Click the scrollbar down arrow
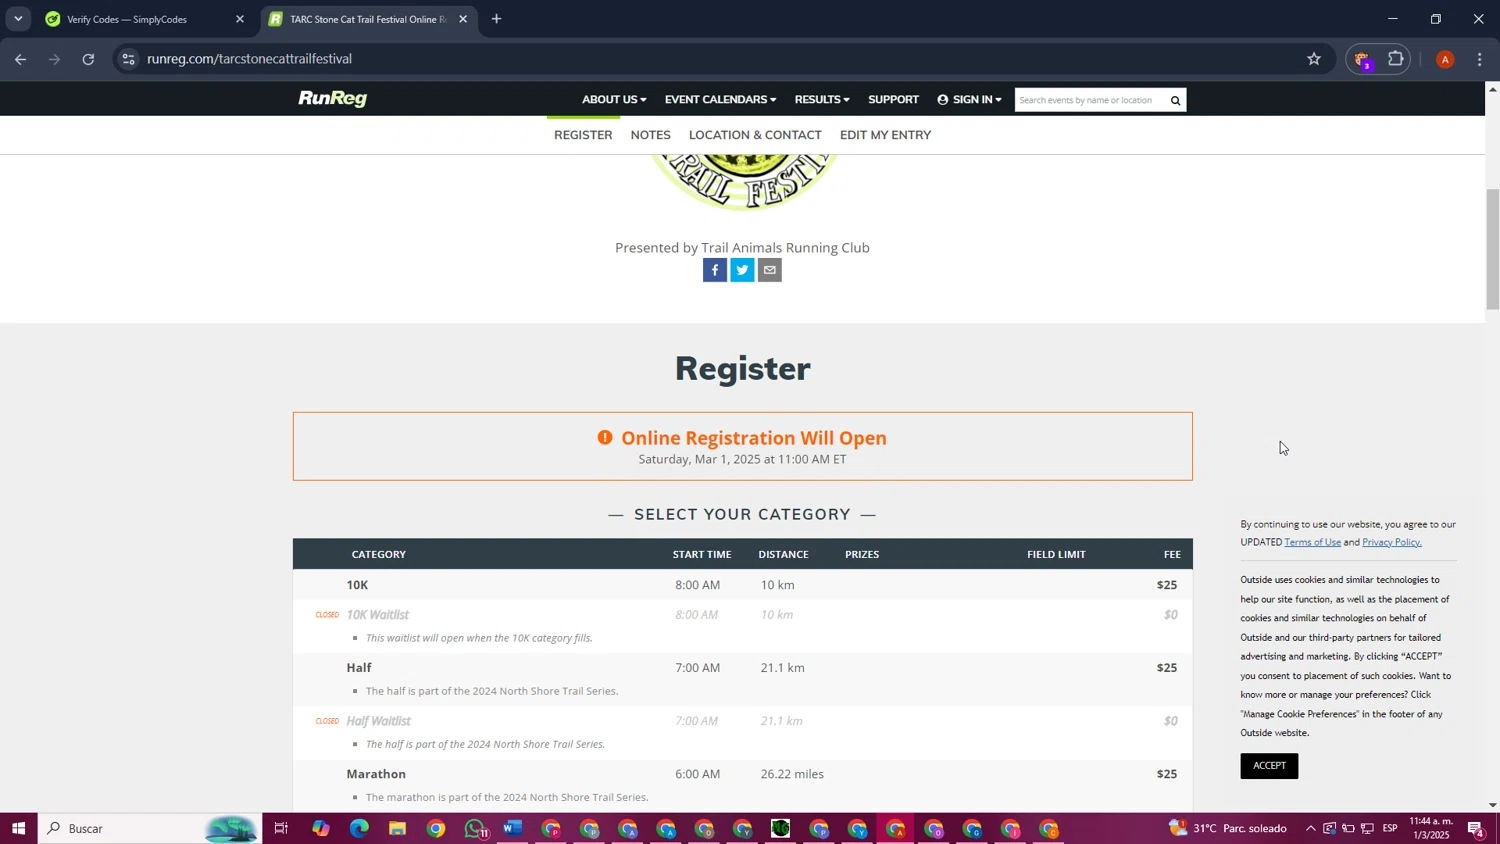The image size is (1500, 844). 1492,805
